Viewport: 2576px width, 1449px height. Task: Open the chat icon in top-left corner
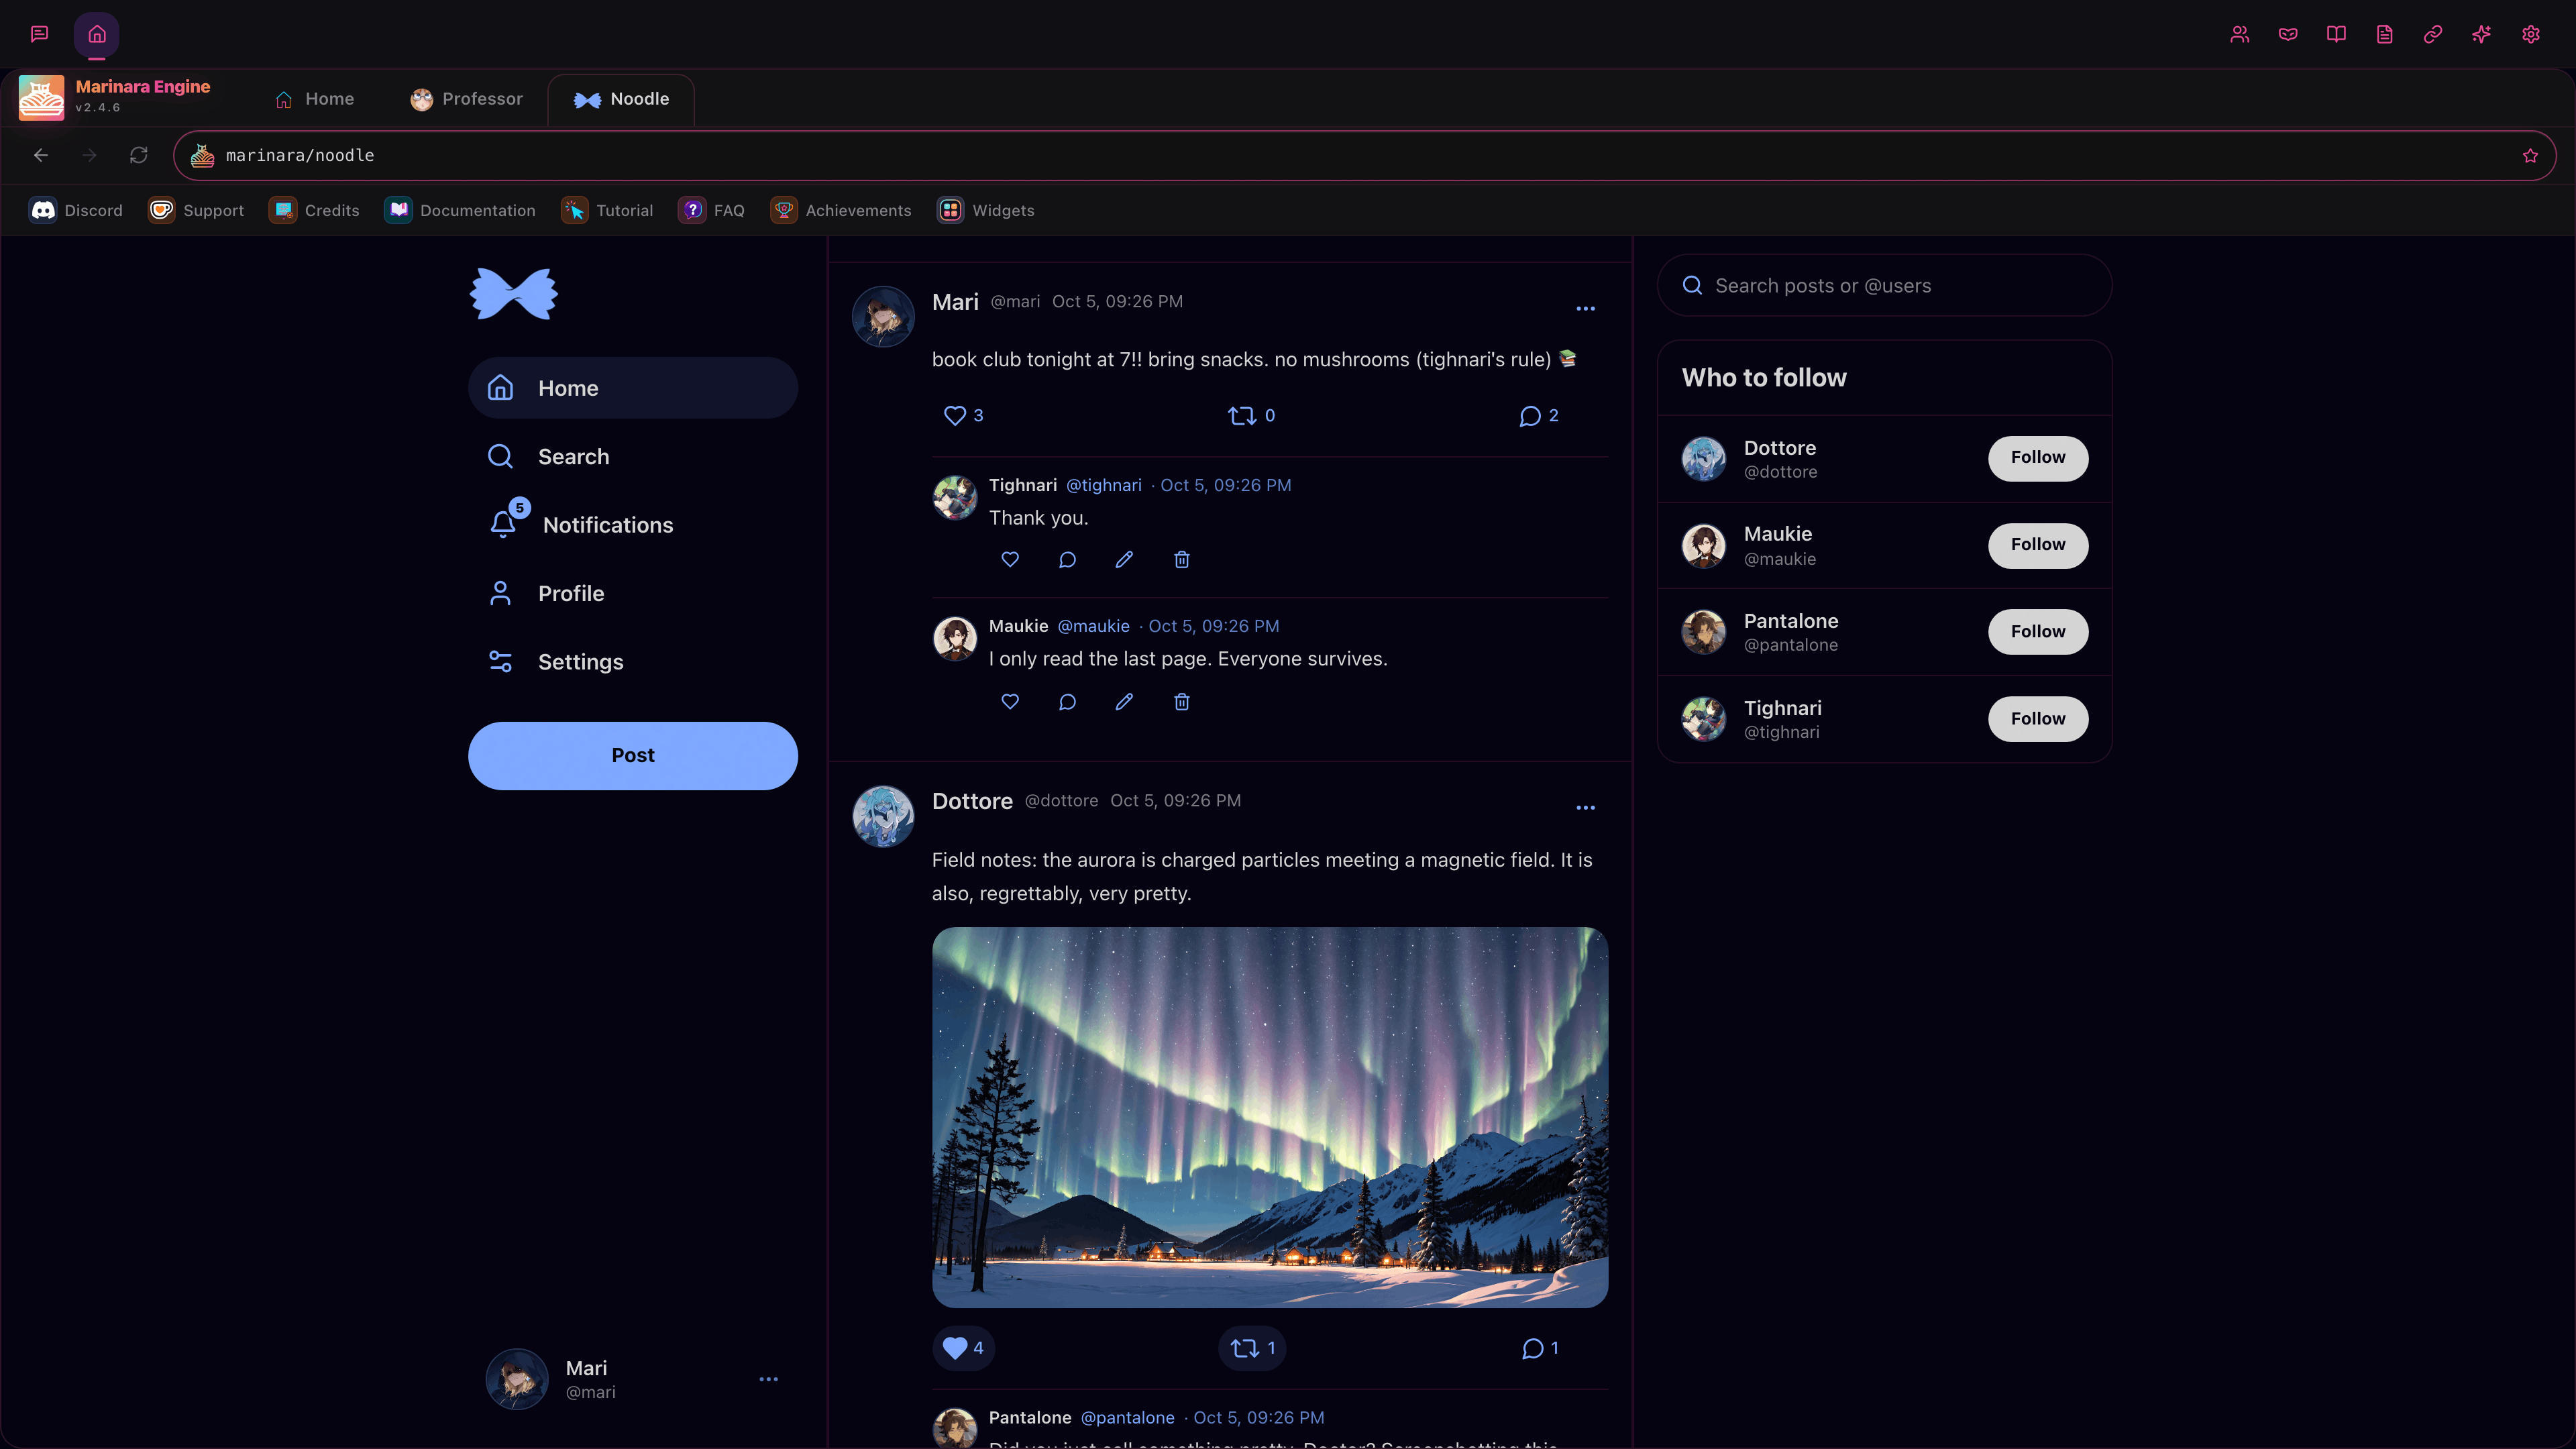[40, 34]
